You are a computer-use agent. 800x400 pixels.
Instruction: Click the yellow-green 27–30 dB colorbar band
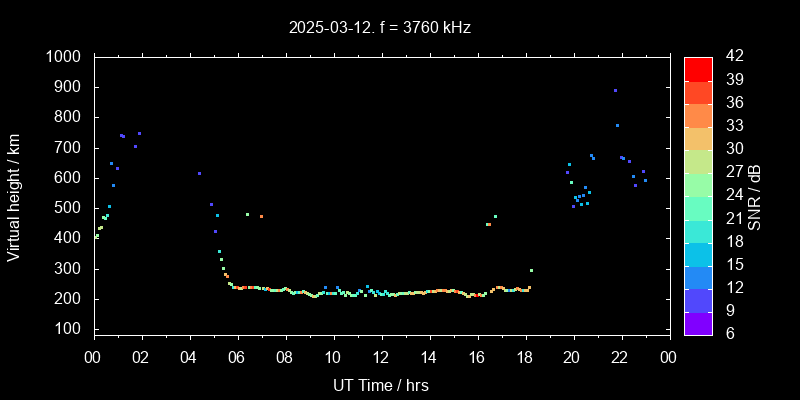pyautogui.click(x=698, y=161)
